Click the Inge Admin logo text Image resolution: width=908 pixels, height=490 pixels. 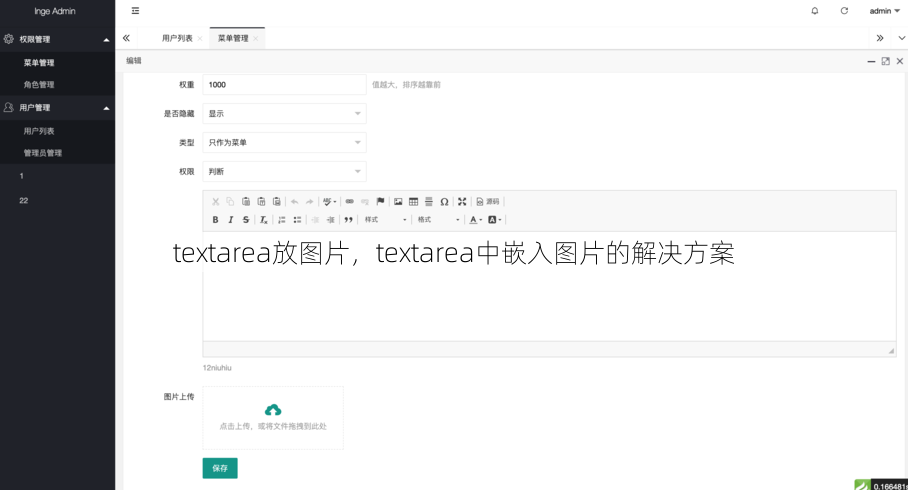55,11
